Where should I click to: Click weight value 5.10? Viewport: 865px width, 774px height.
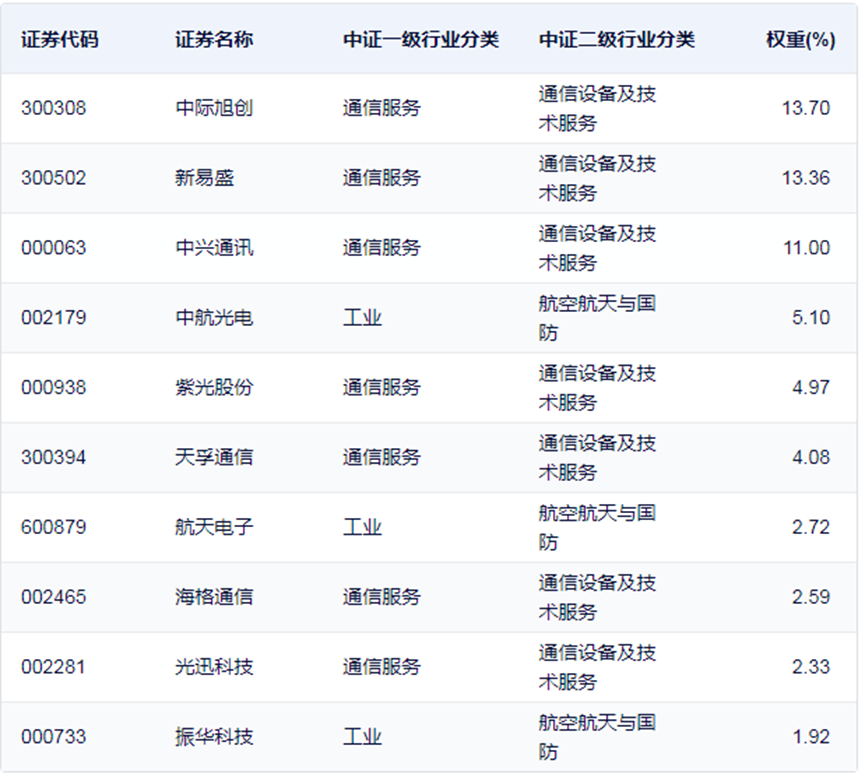pyautogui.click(x=811, y=317)
